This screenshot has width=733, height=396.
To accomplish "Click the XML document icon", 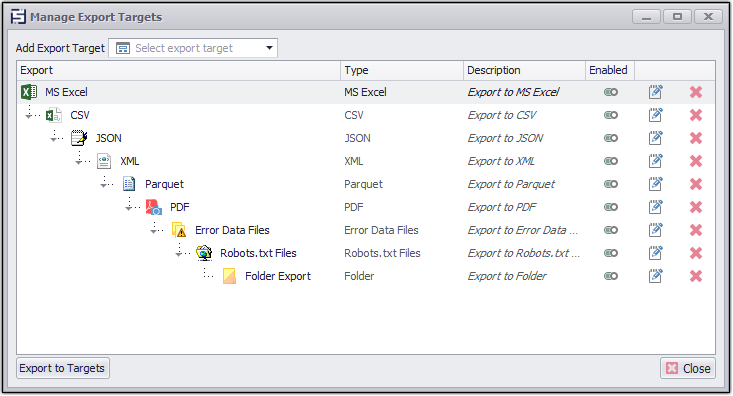I will (104, 161).
